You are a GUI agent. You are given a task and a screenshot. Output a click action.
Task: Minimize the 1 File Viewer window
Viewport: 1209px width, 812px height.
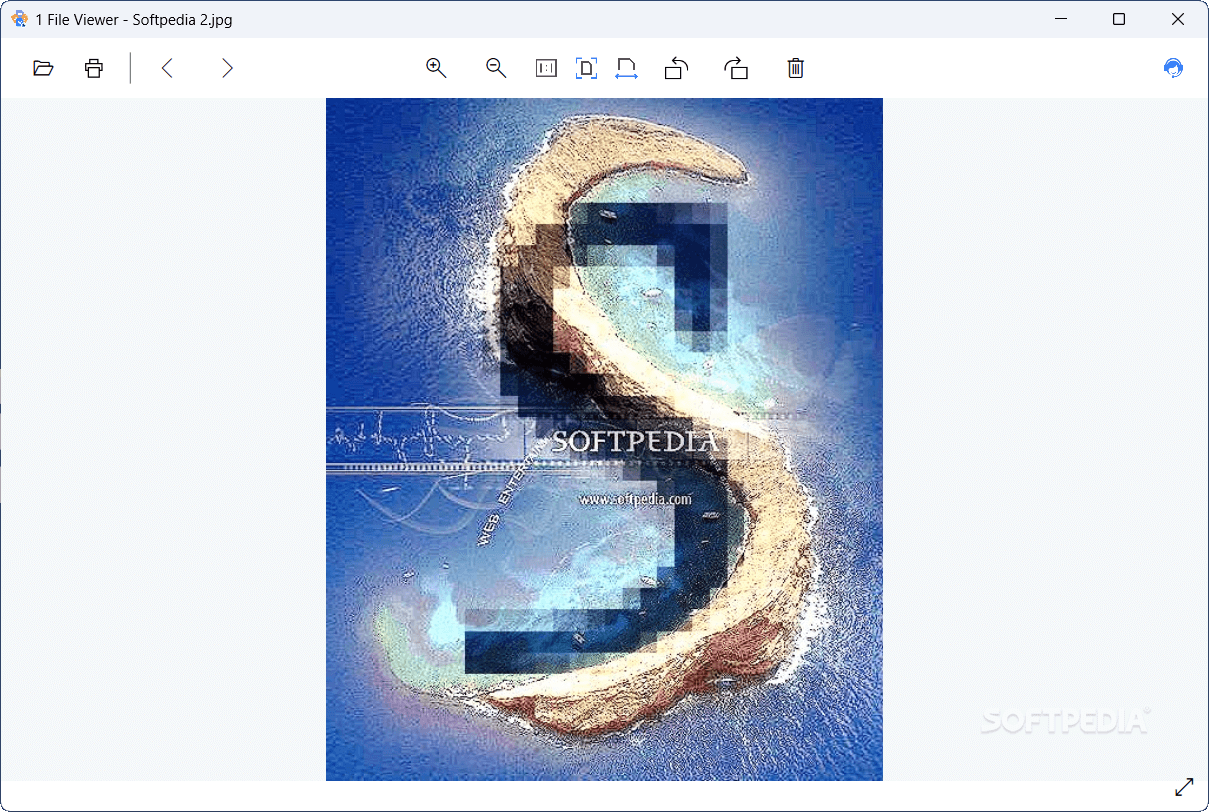coord(1062,19)
